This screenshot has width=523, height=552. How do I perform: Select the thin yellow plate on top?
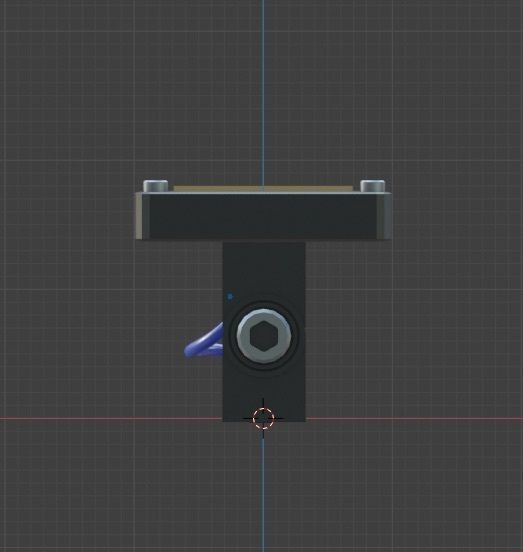click(x=263, y=189)
